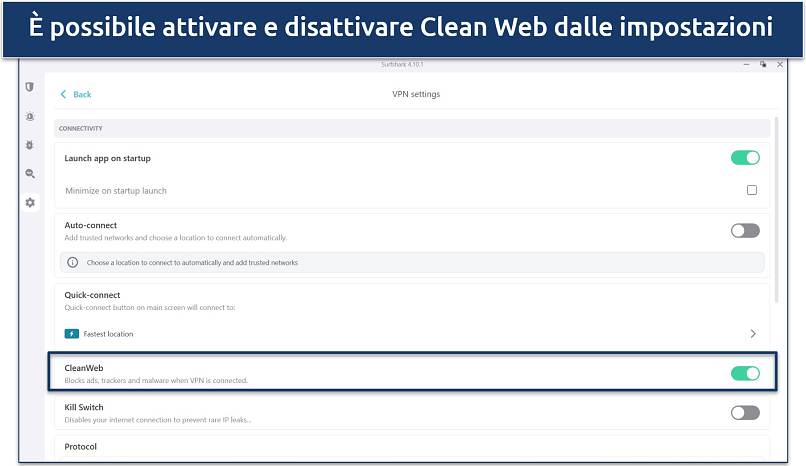Click the info icon in Auto-connect hint
Image resolution: width=806 pixels, height=466 pixels.
pyautogui.click(x=72, y=263)
